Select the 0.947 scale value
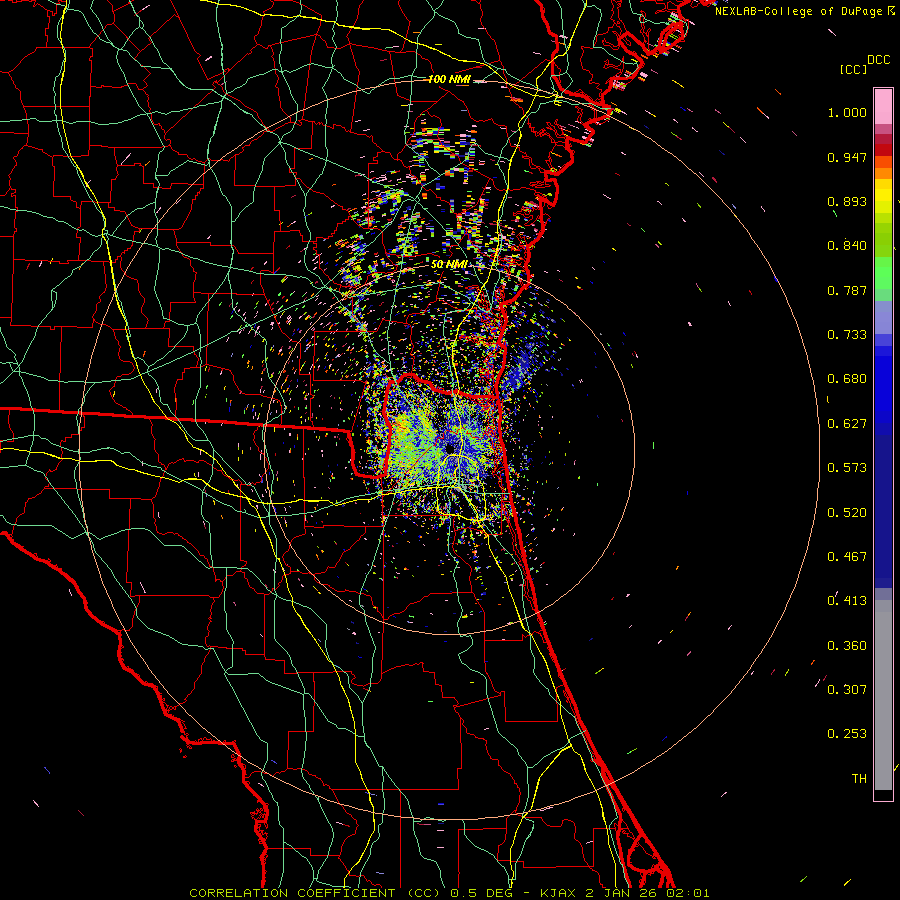This screenshot has height=900, width=900. pyautogui.click(x=847, y=157)
